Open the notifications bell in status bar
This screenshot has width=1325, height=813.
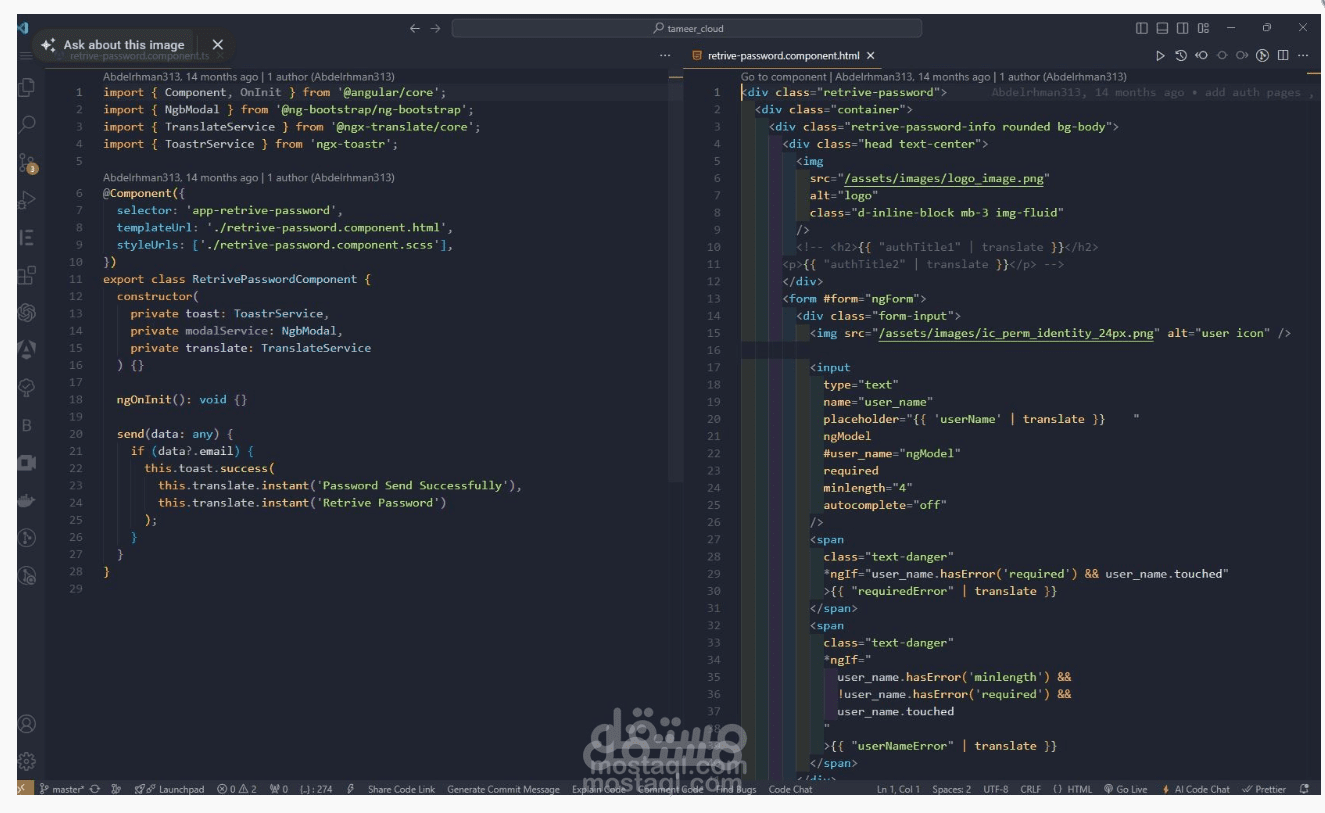click(x=1303, y=789)
